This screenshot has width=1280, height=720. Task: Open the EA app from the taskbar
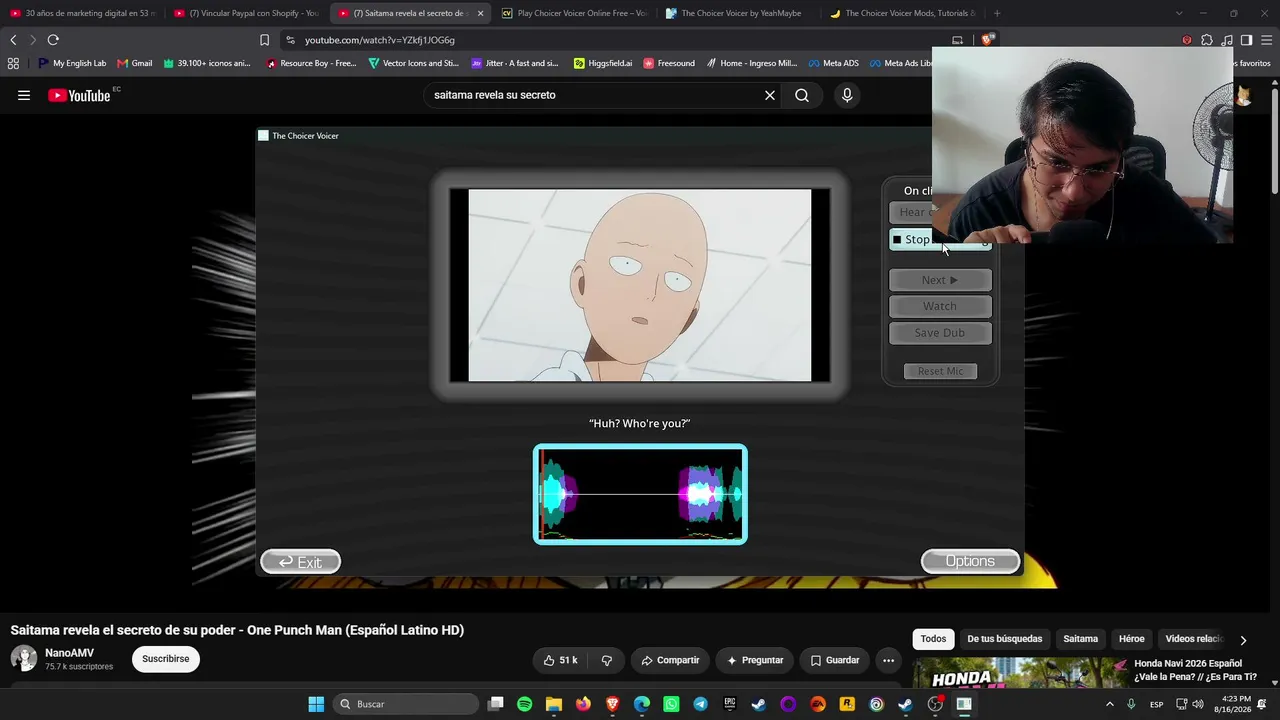point(818,704)
